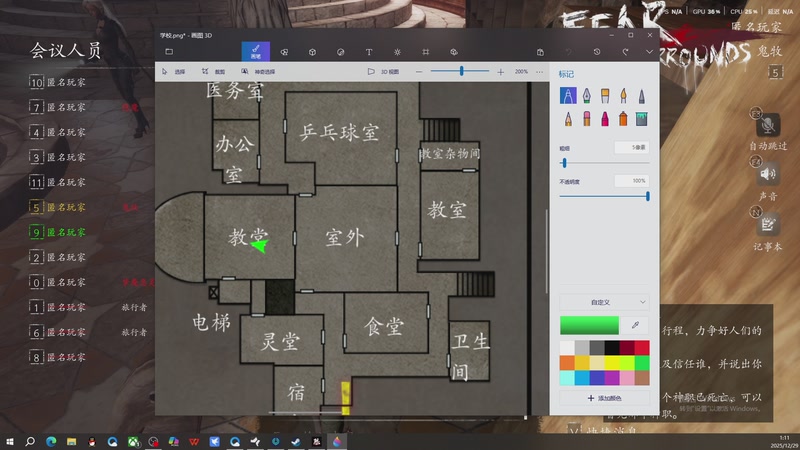This screenshot has height=450, width=800.
Task: Open the Effects sun icon tab
Action: coord(397,52)
